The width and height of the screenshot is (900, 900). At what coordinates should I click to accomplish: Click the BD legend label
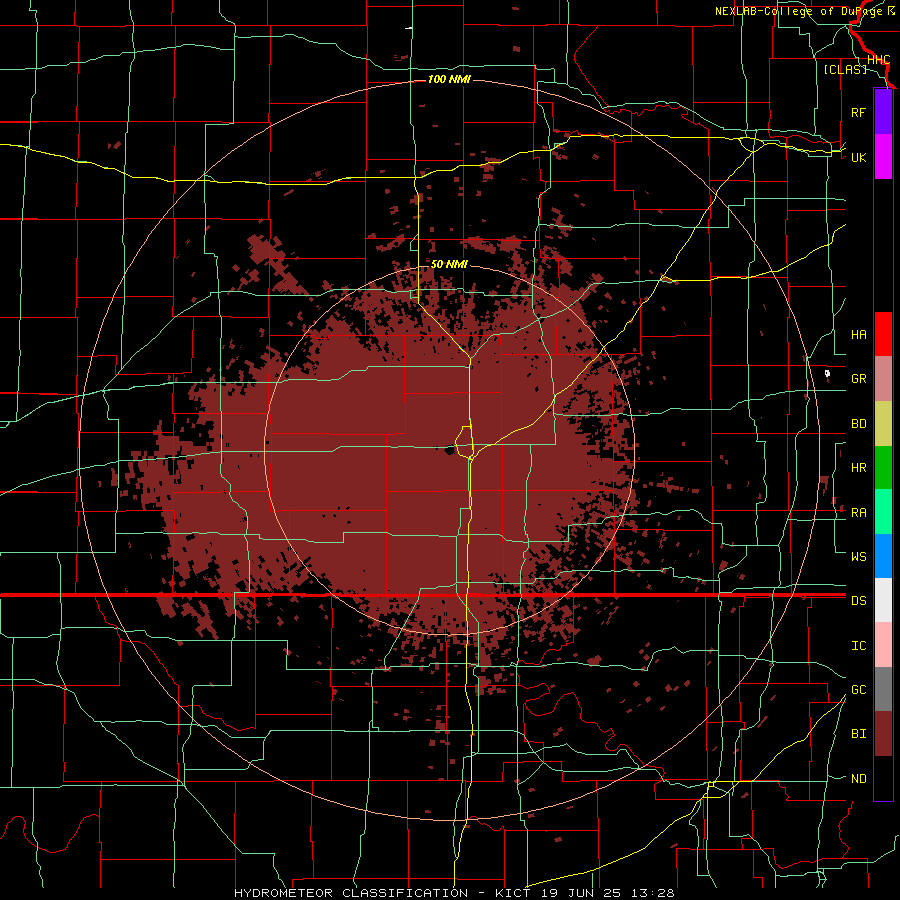coord(858,424)
